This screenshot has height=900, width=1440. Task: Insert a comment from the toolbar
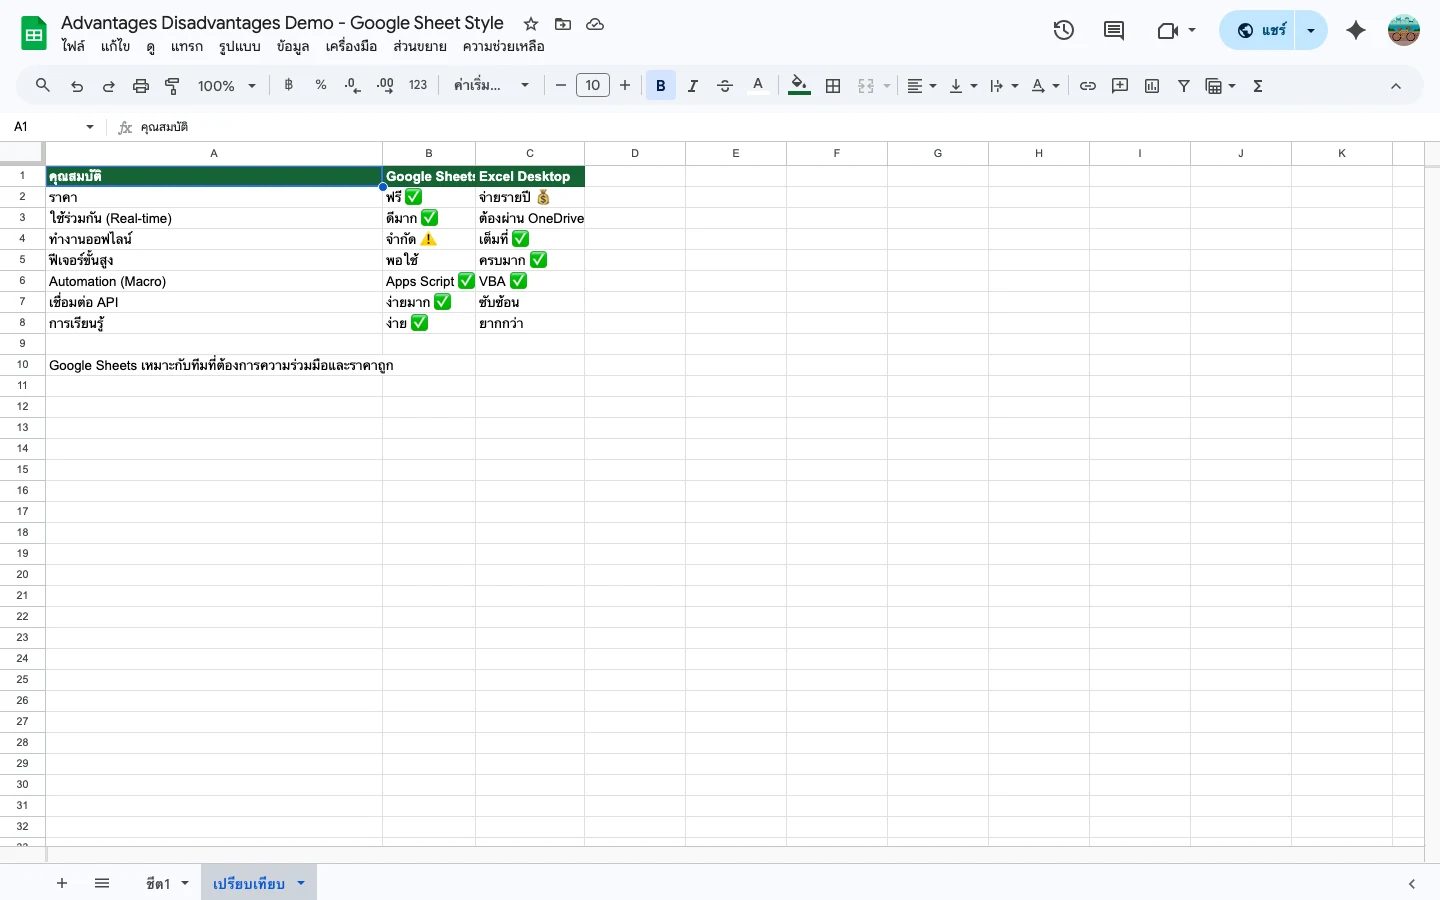(1120, 85)
